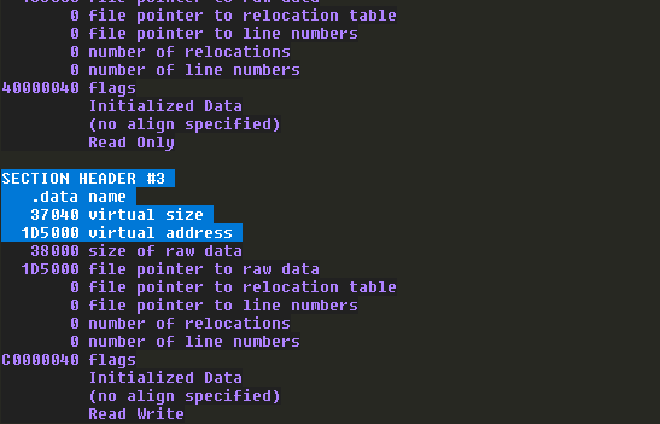Click "number of relocations" in the .data section

pos(189,323)
